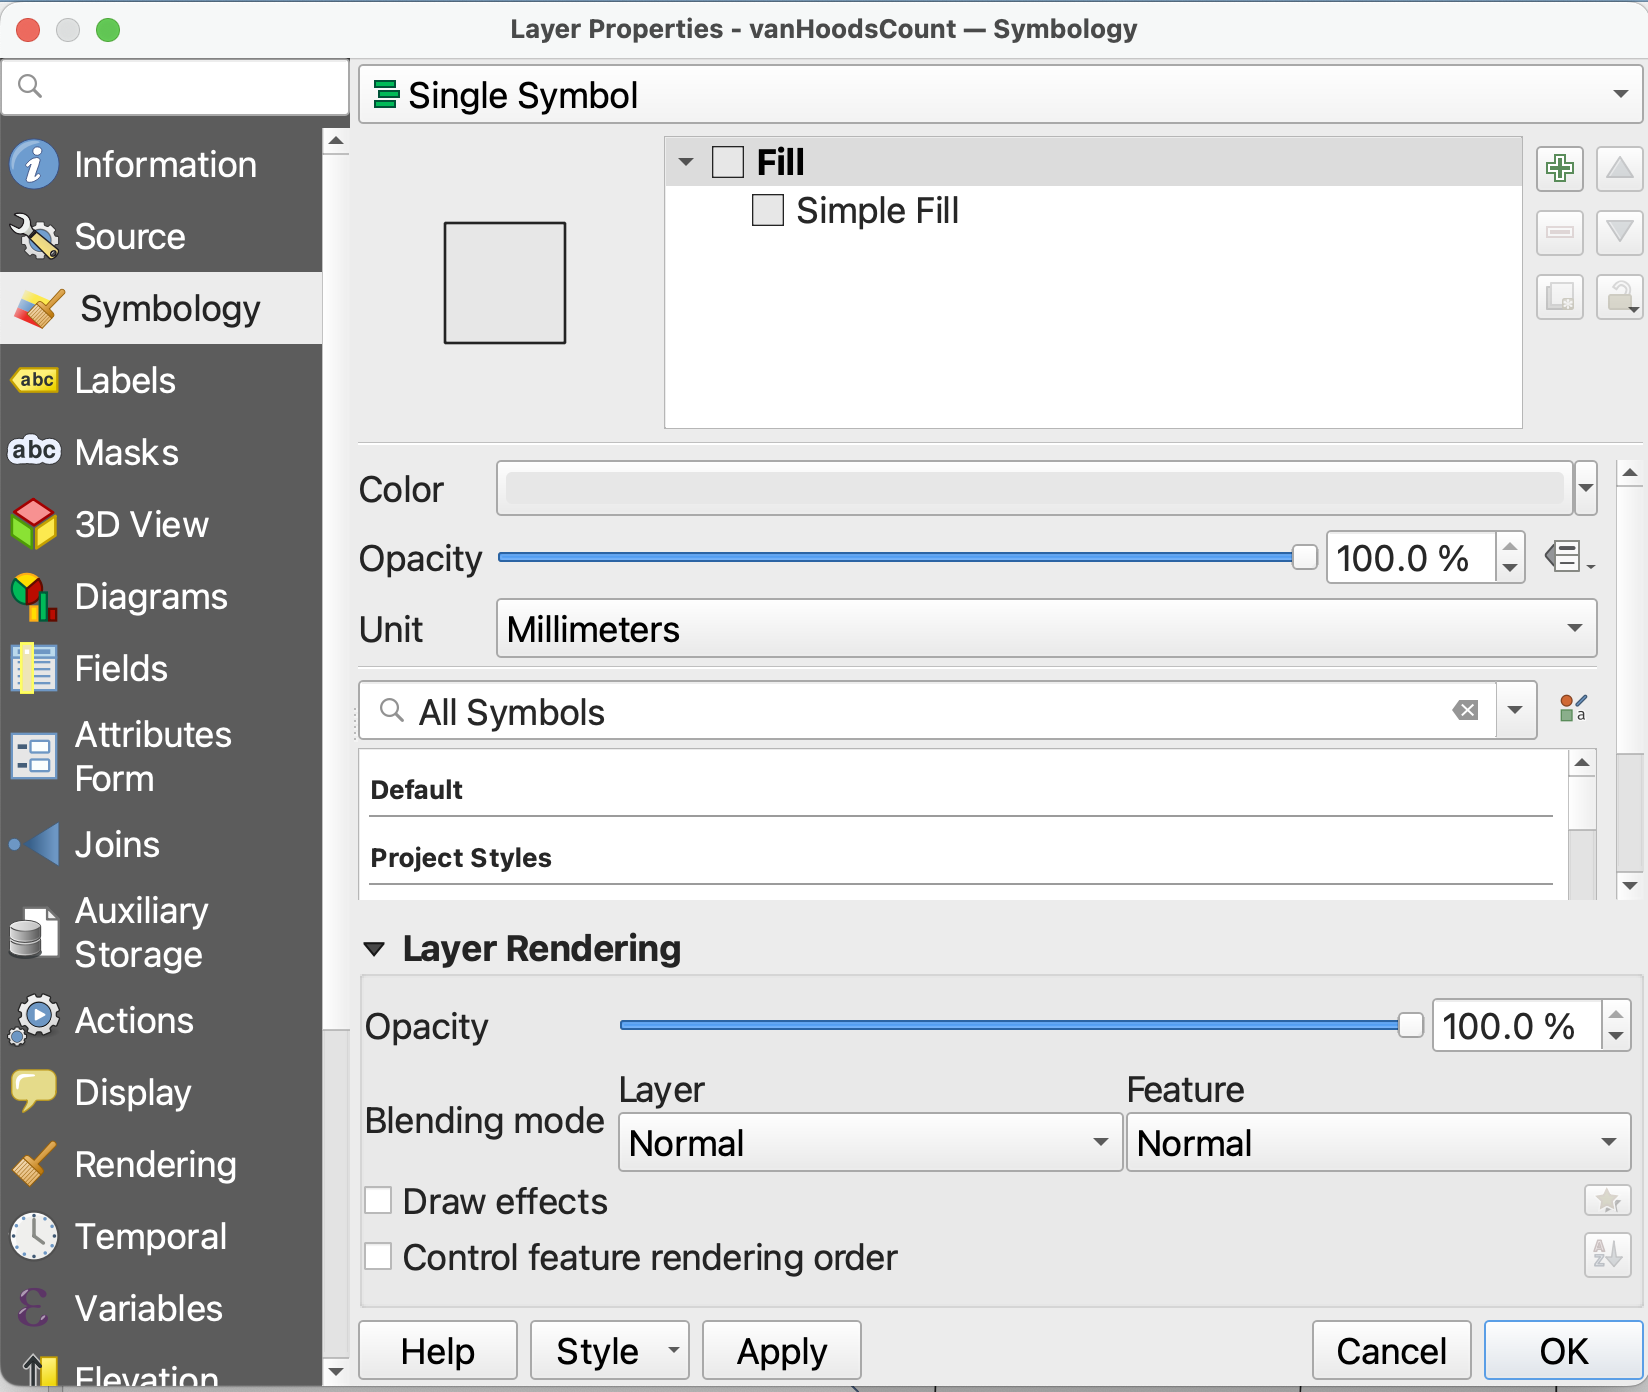This screenshot has height=1392, width=1648.
Task: Open the Unit Millimeters dropdown
Action: pyautogui.click(x=1045, y=629)
